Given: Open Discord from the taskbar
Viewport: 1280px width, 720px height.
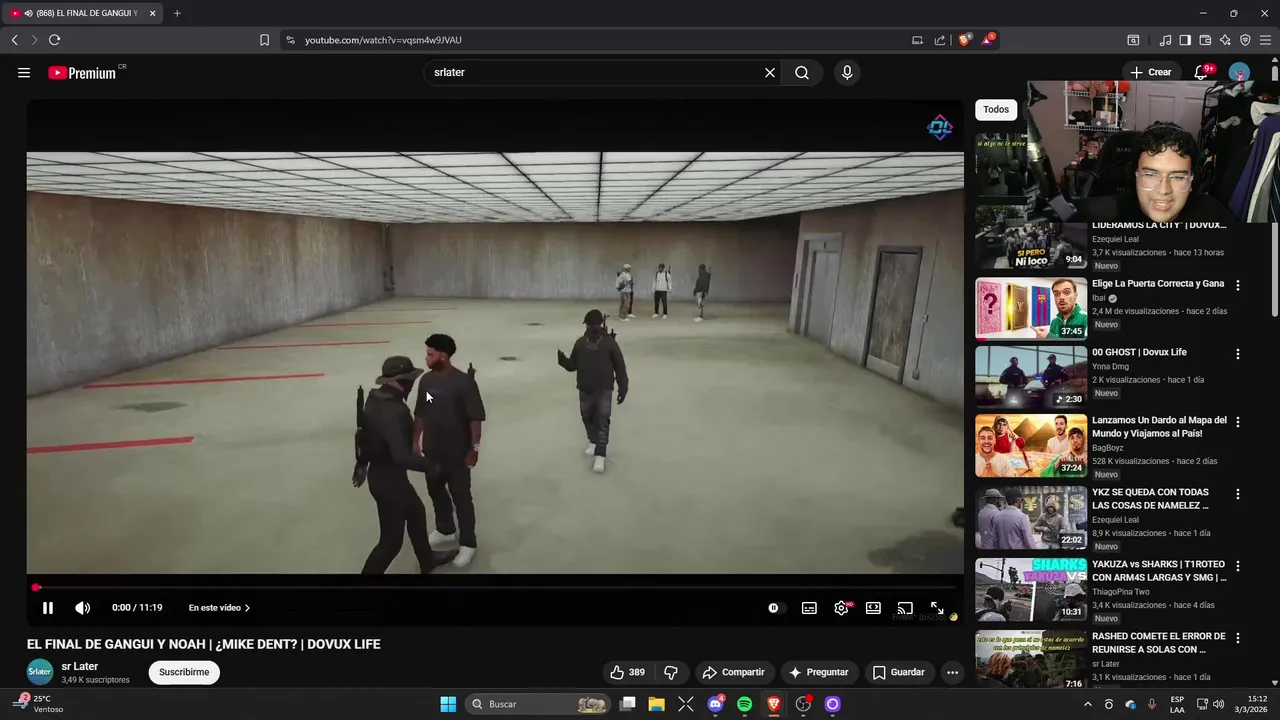Looking at the screenshot, I should (x=715, y=704).
